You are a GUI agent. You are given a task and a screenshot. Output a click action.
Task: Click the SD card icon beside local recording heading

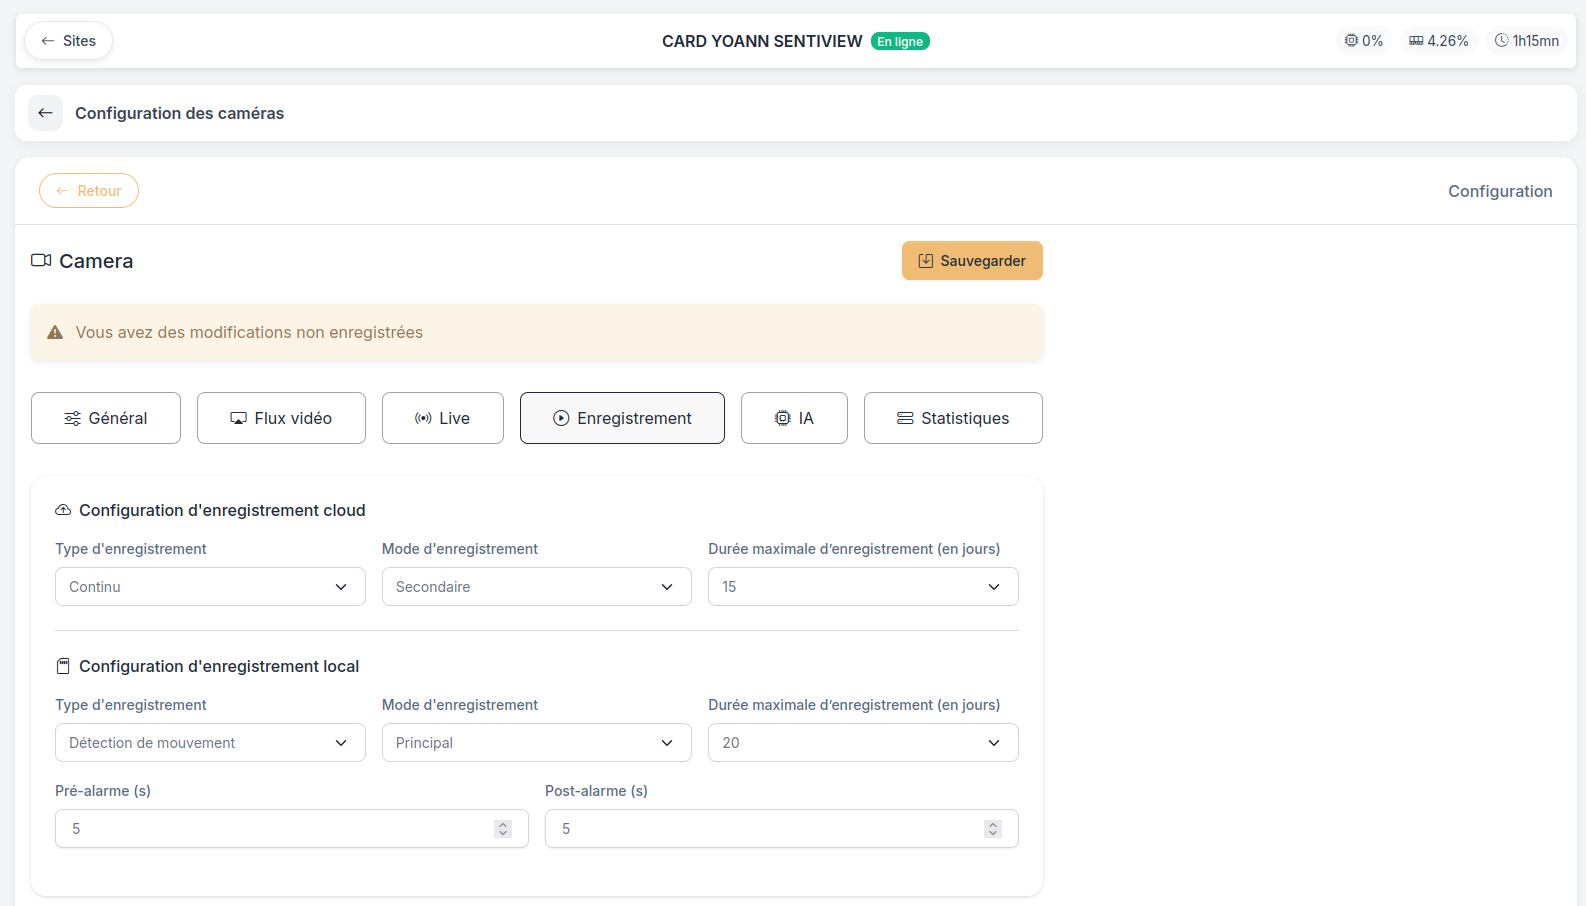click(x=63, y=666)
